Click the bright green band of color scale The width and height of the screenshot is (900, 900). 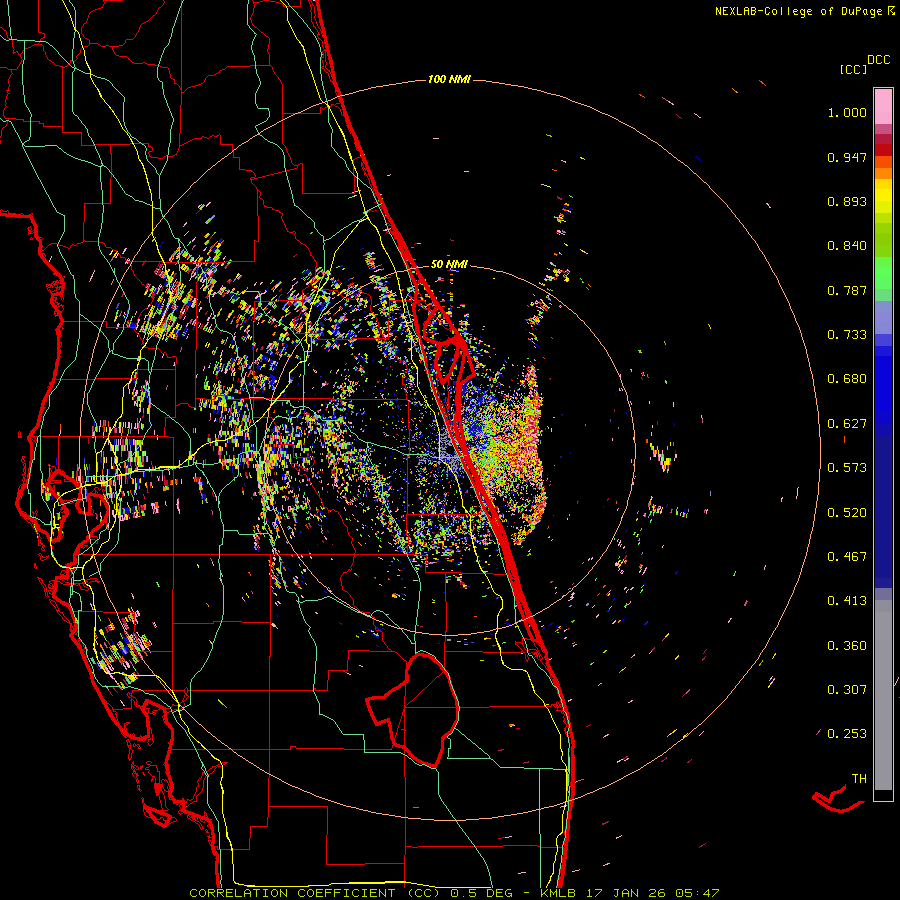point(883,273)
